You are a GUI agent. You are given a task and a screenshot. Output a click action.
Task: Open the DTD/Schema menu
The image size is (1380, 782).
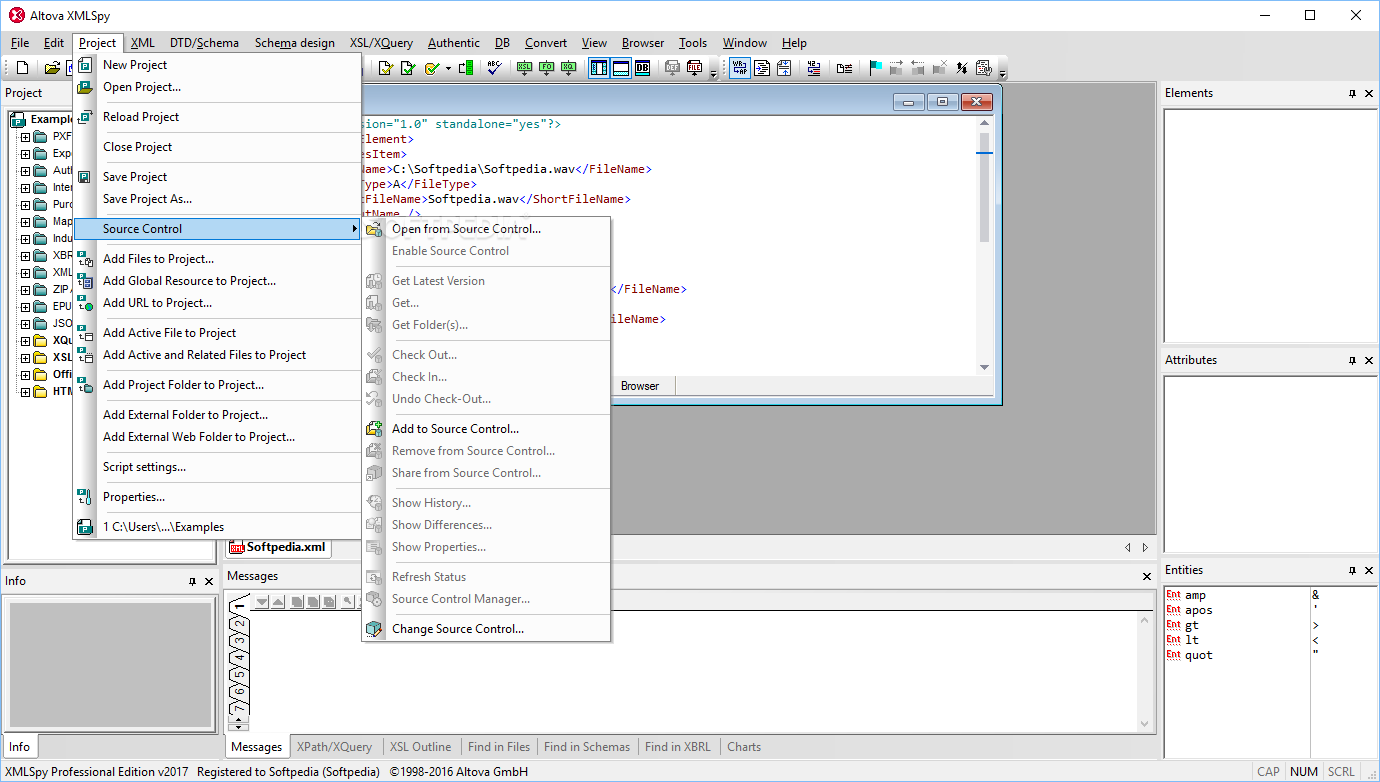point(204,43)
